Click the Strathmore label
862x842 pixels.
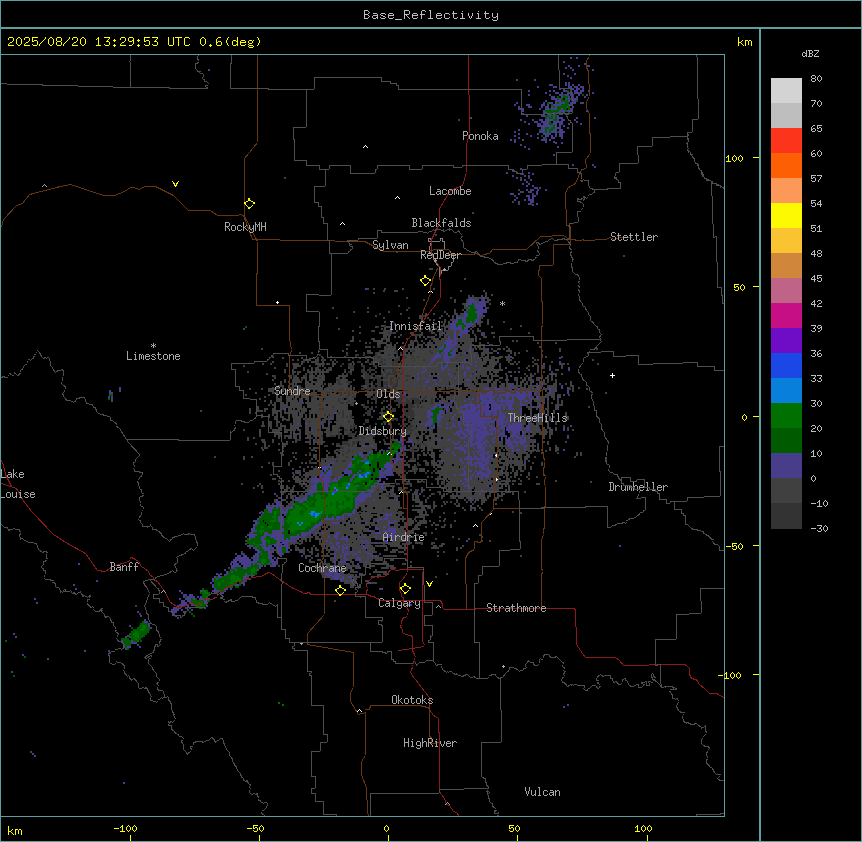pyautogui.click(x=516, y=608)
